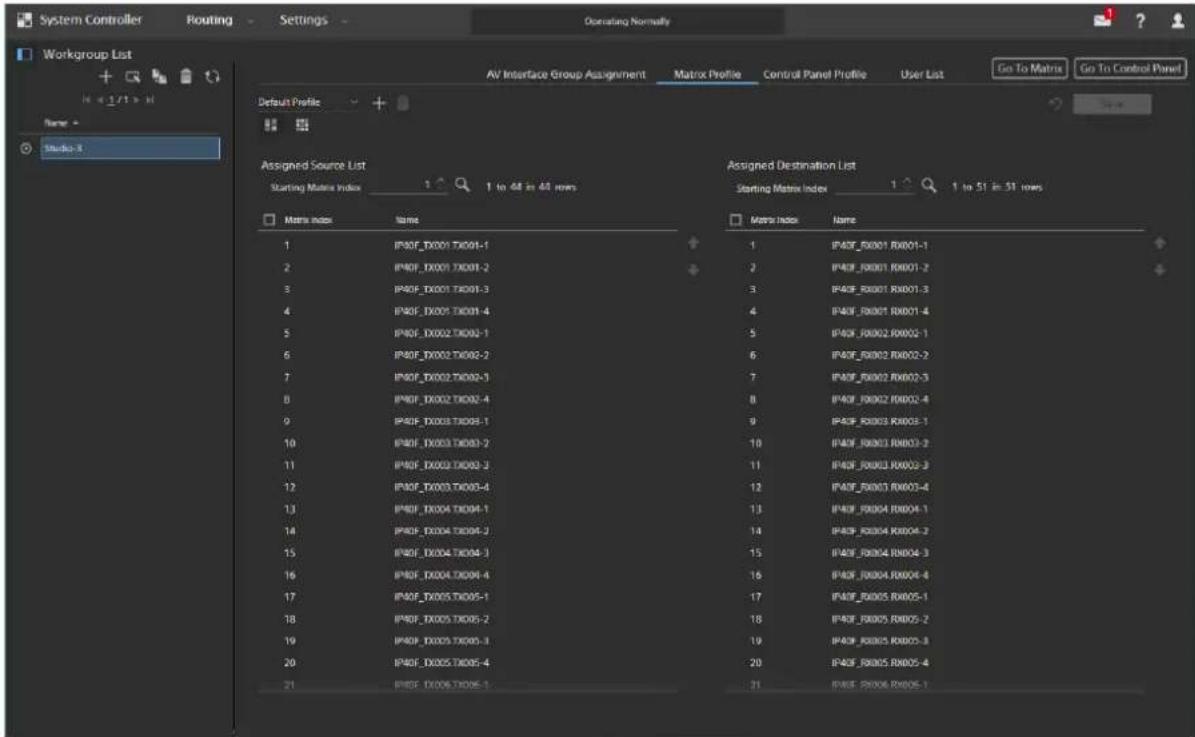Click the Operating Normally status bar
Image resolution: width=1195 pixels, height=737 pixels.
(x=627, y=21)
